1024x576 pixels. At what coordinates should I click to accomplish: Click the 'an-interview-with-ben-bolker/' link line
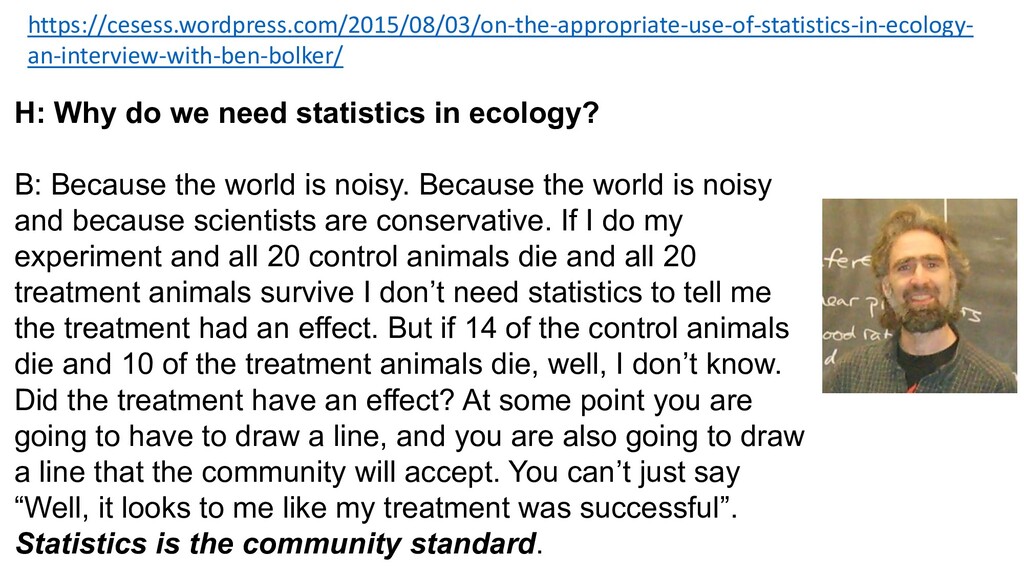185,56
